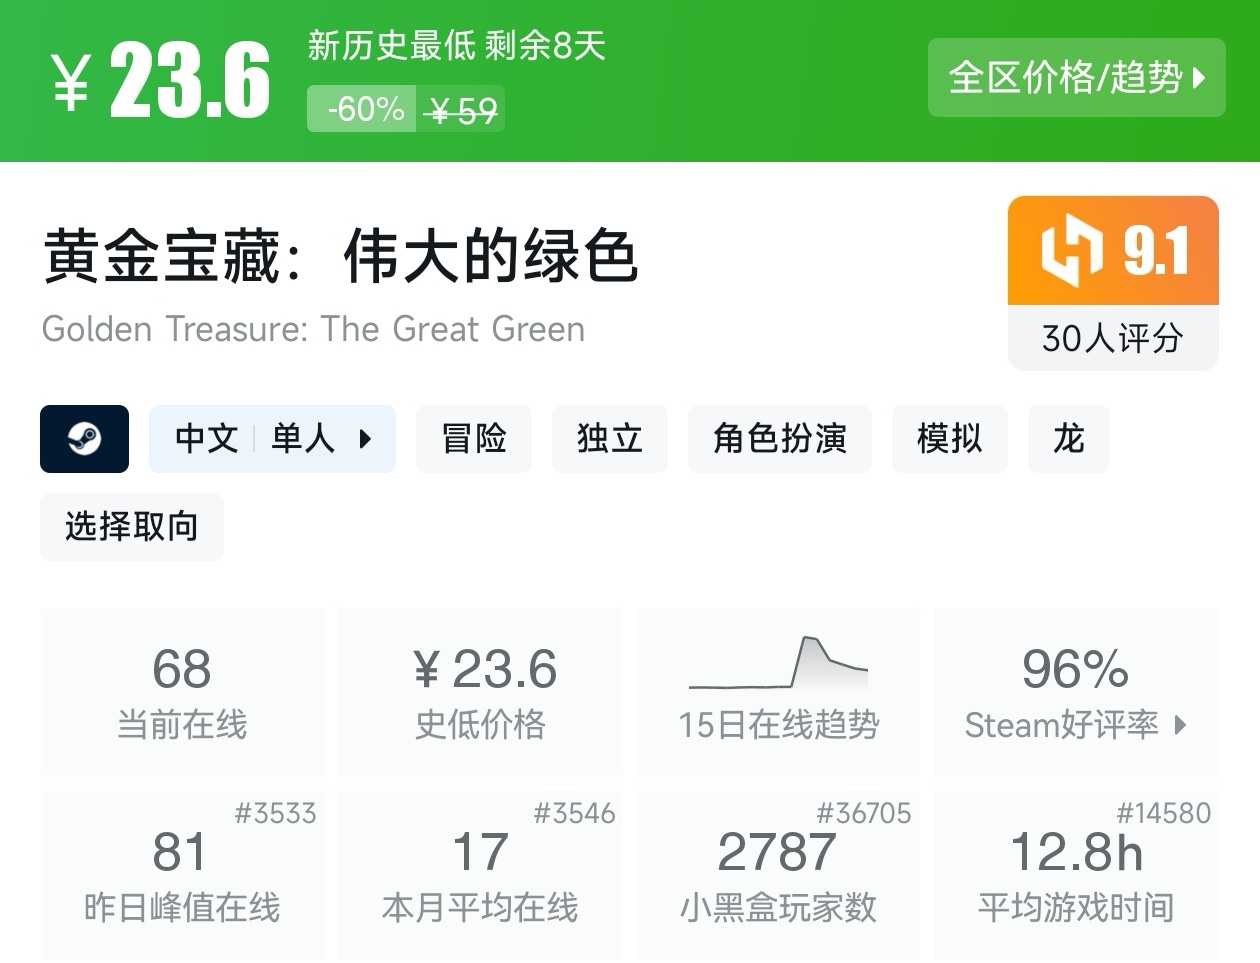Select the 冒险 tag
This screenshot has height=963, width=1260.
[474, 439]
